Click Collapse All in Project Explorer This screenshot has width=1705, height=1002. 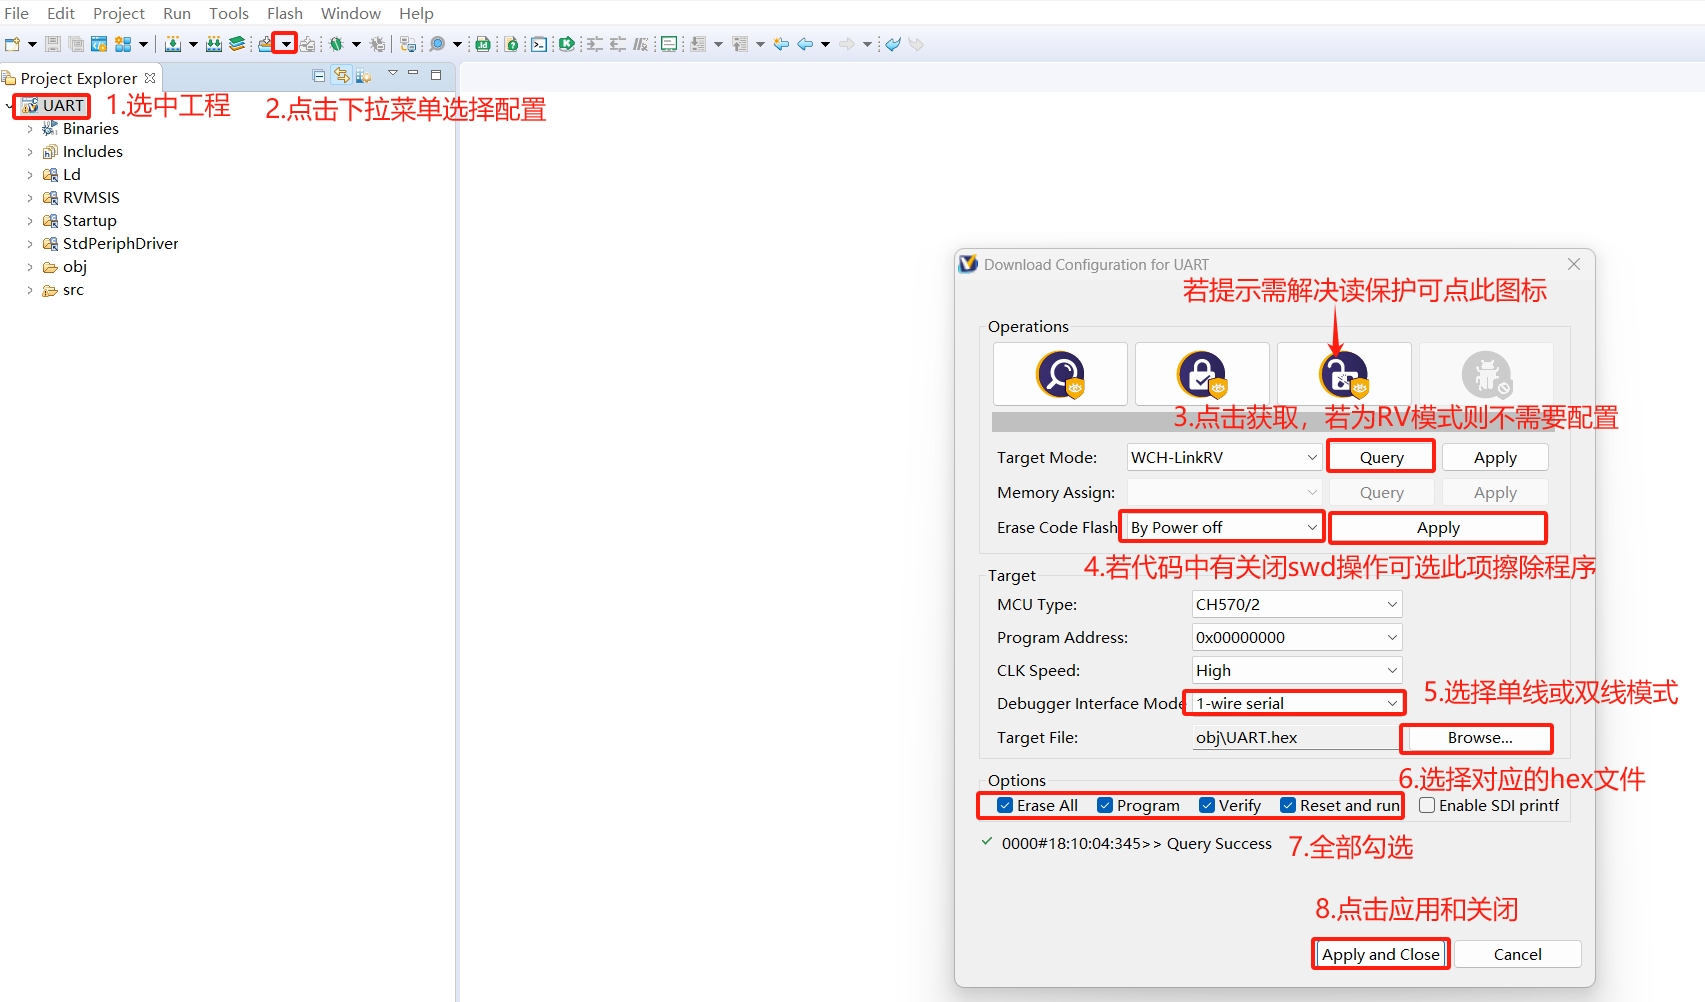tap(319, 76)
